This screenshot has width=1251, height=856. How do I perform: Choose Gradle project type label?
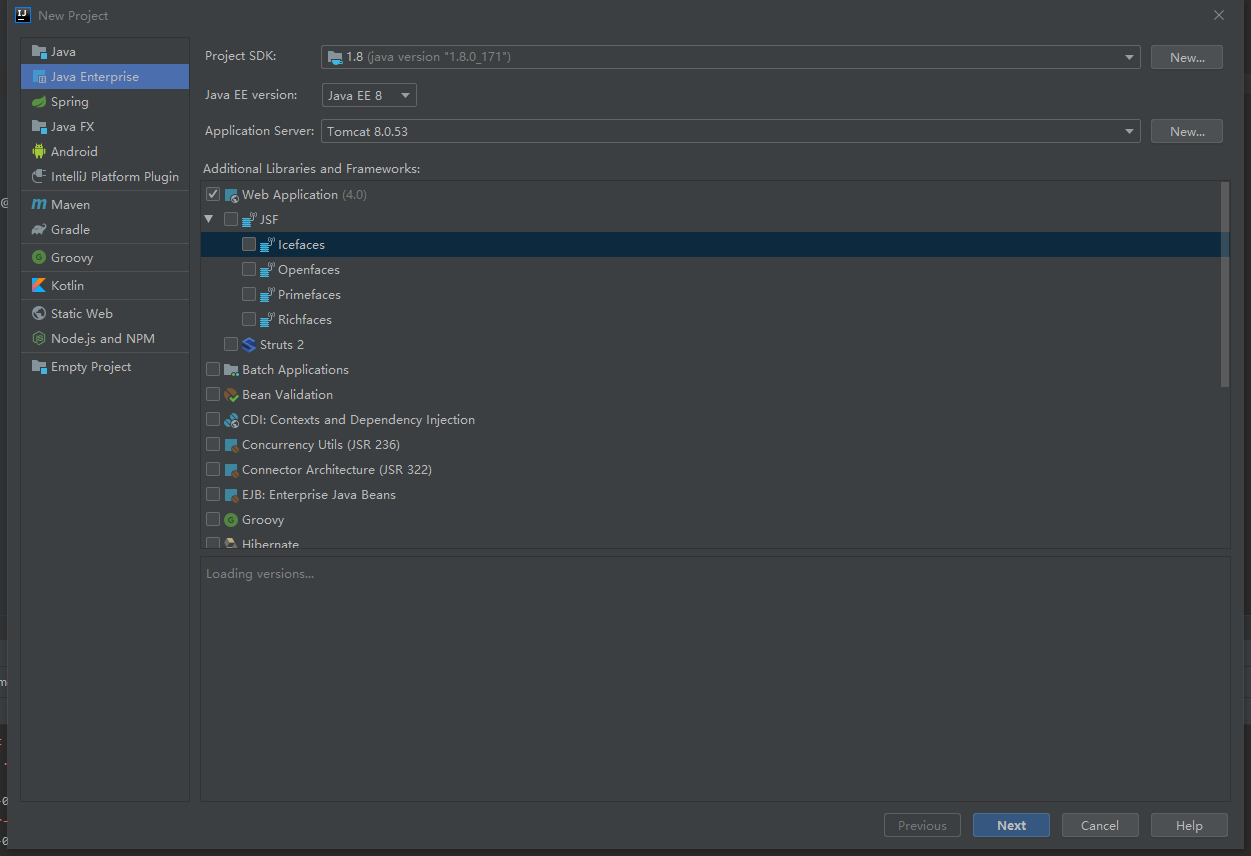click(71, 230)
